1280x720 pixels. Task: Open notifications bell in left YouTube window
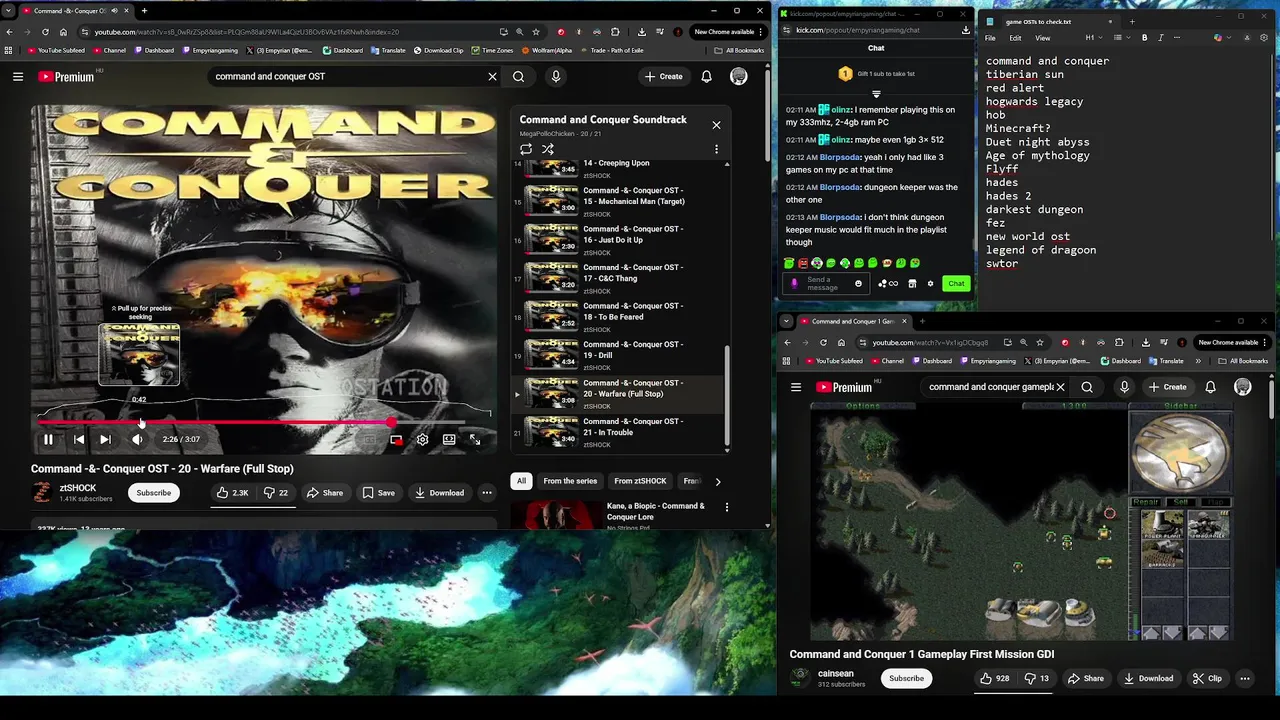click(706, 77)
